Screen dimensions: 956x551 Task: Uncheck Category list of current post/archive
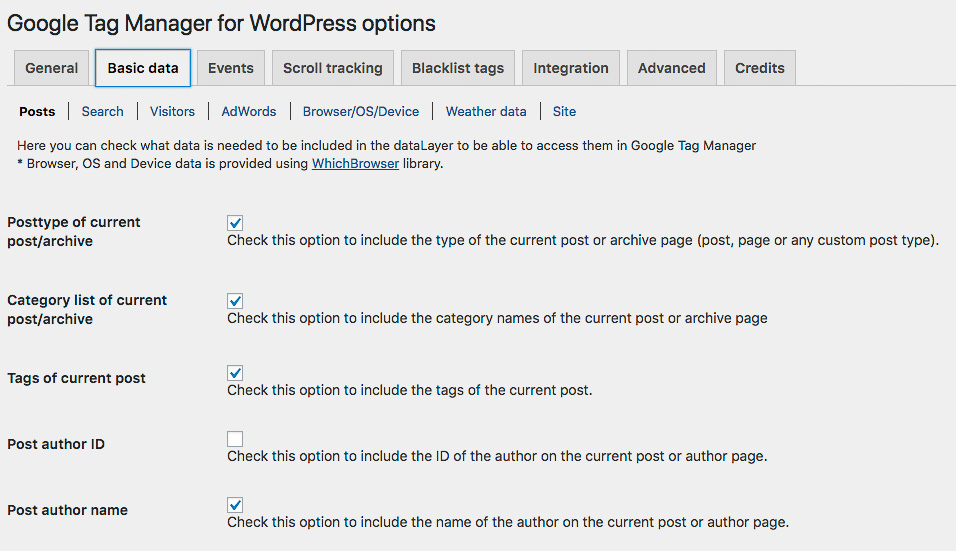coord(235,300)
